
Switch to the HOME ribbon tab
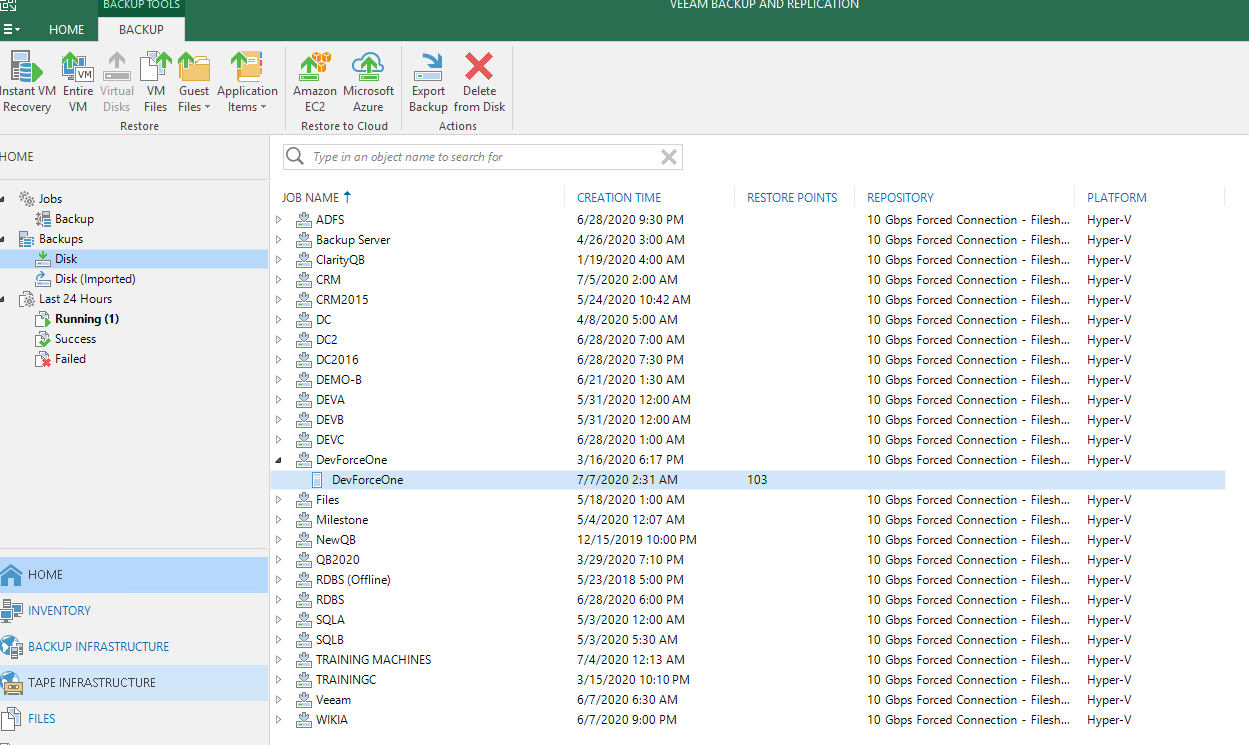(66, 29)
